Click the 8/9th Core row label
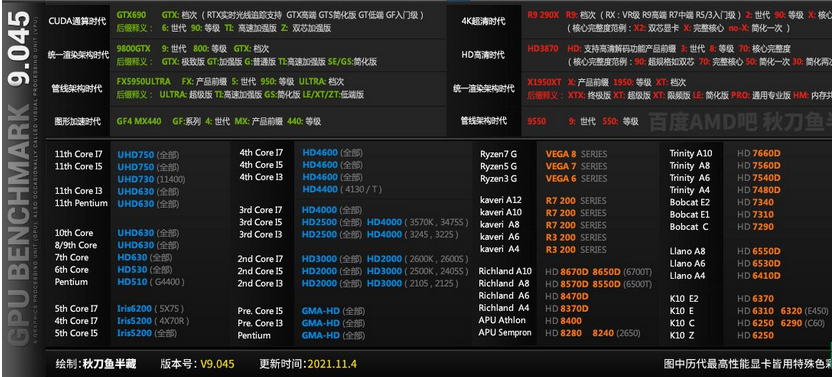 coord(76,245)
